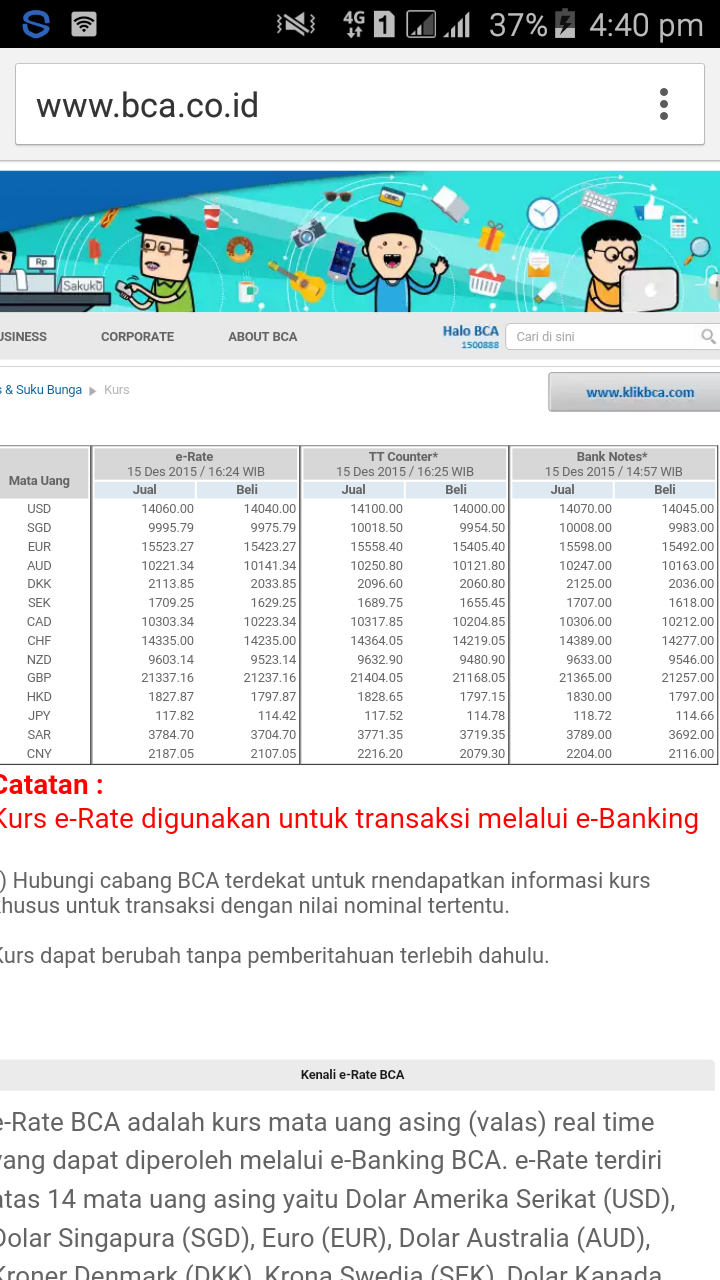Open the browser three-dot overflow menu
This screenshot has width=720, height=1280.
tap(664, 104)
